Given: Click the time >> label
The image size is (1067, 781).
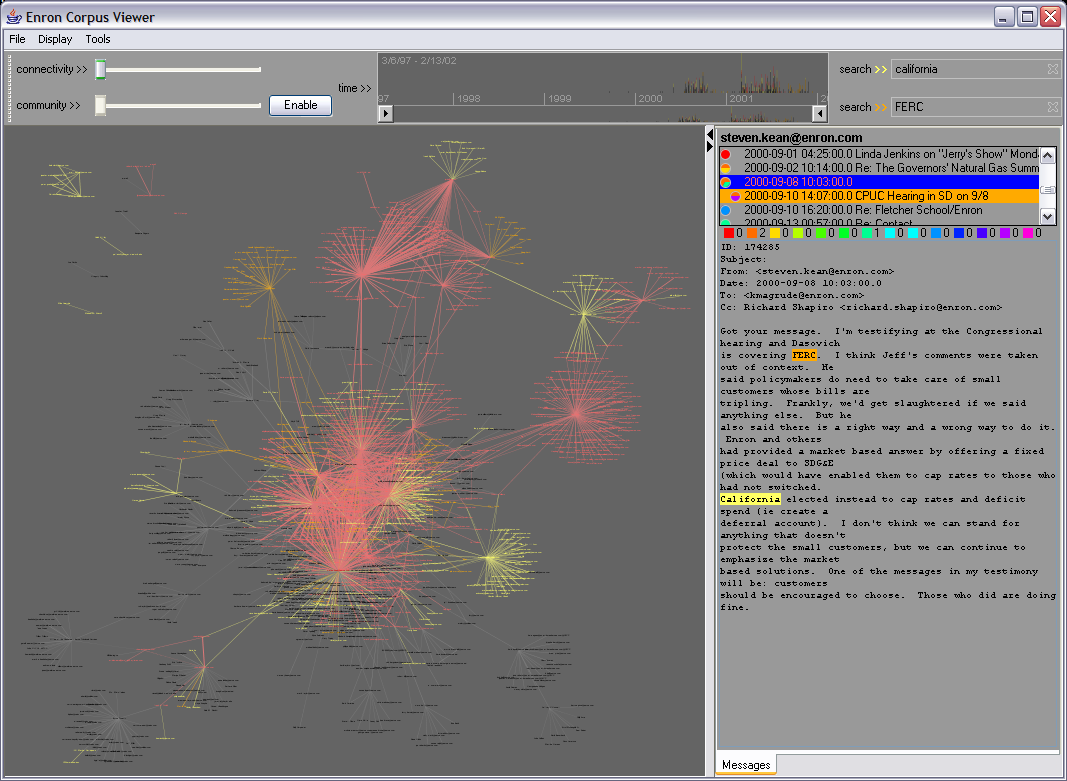Looking at the screenshot, I should click(355, 88).
